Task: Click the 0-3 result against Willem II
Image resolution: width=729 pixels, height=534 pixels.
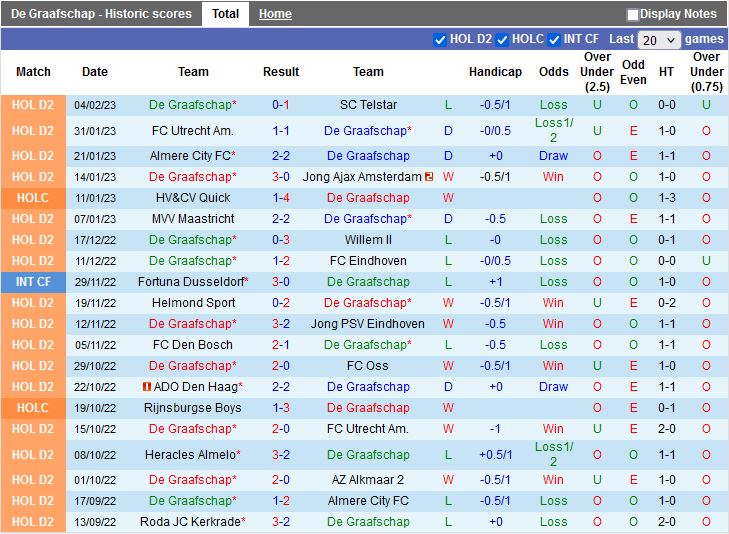Action: click(x=281, y=239)
